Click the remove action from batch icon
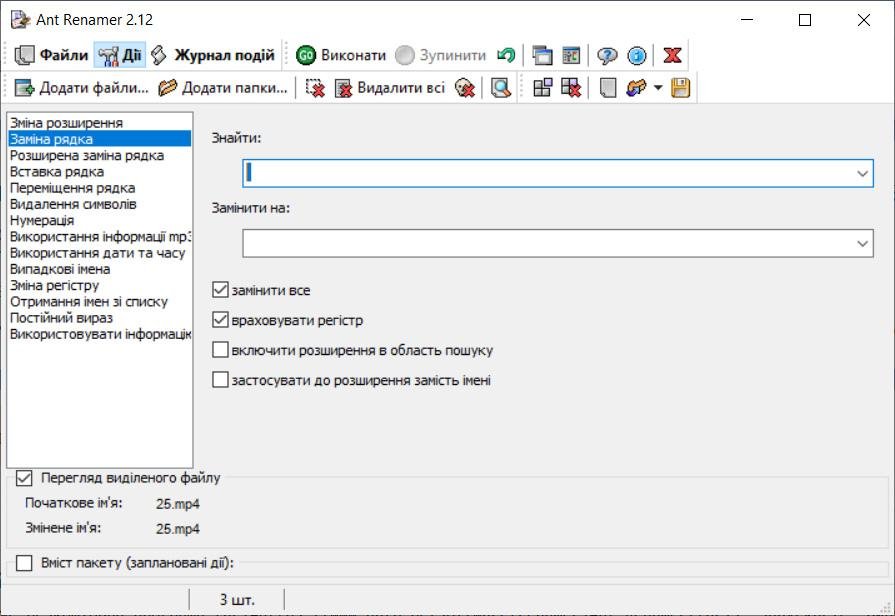Viewport: 895px width, 616px height. [x=571, y=88]
